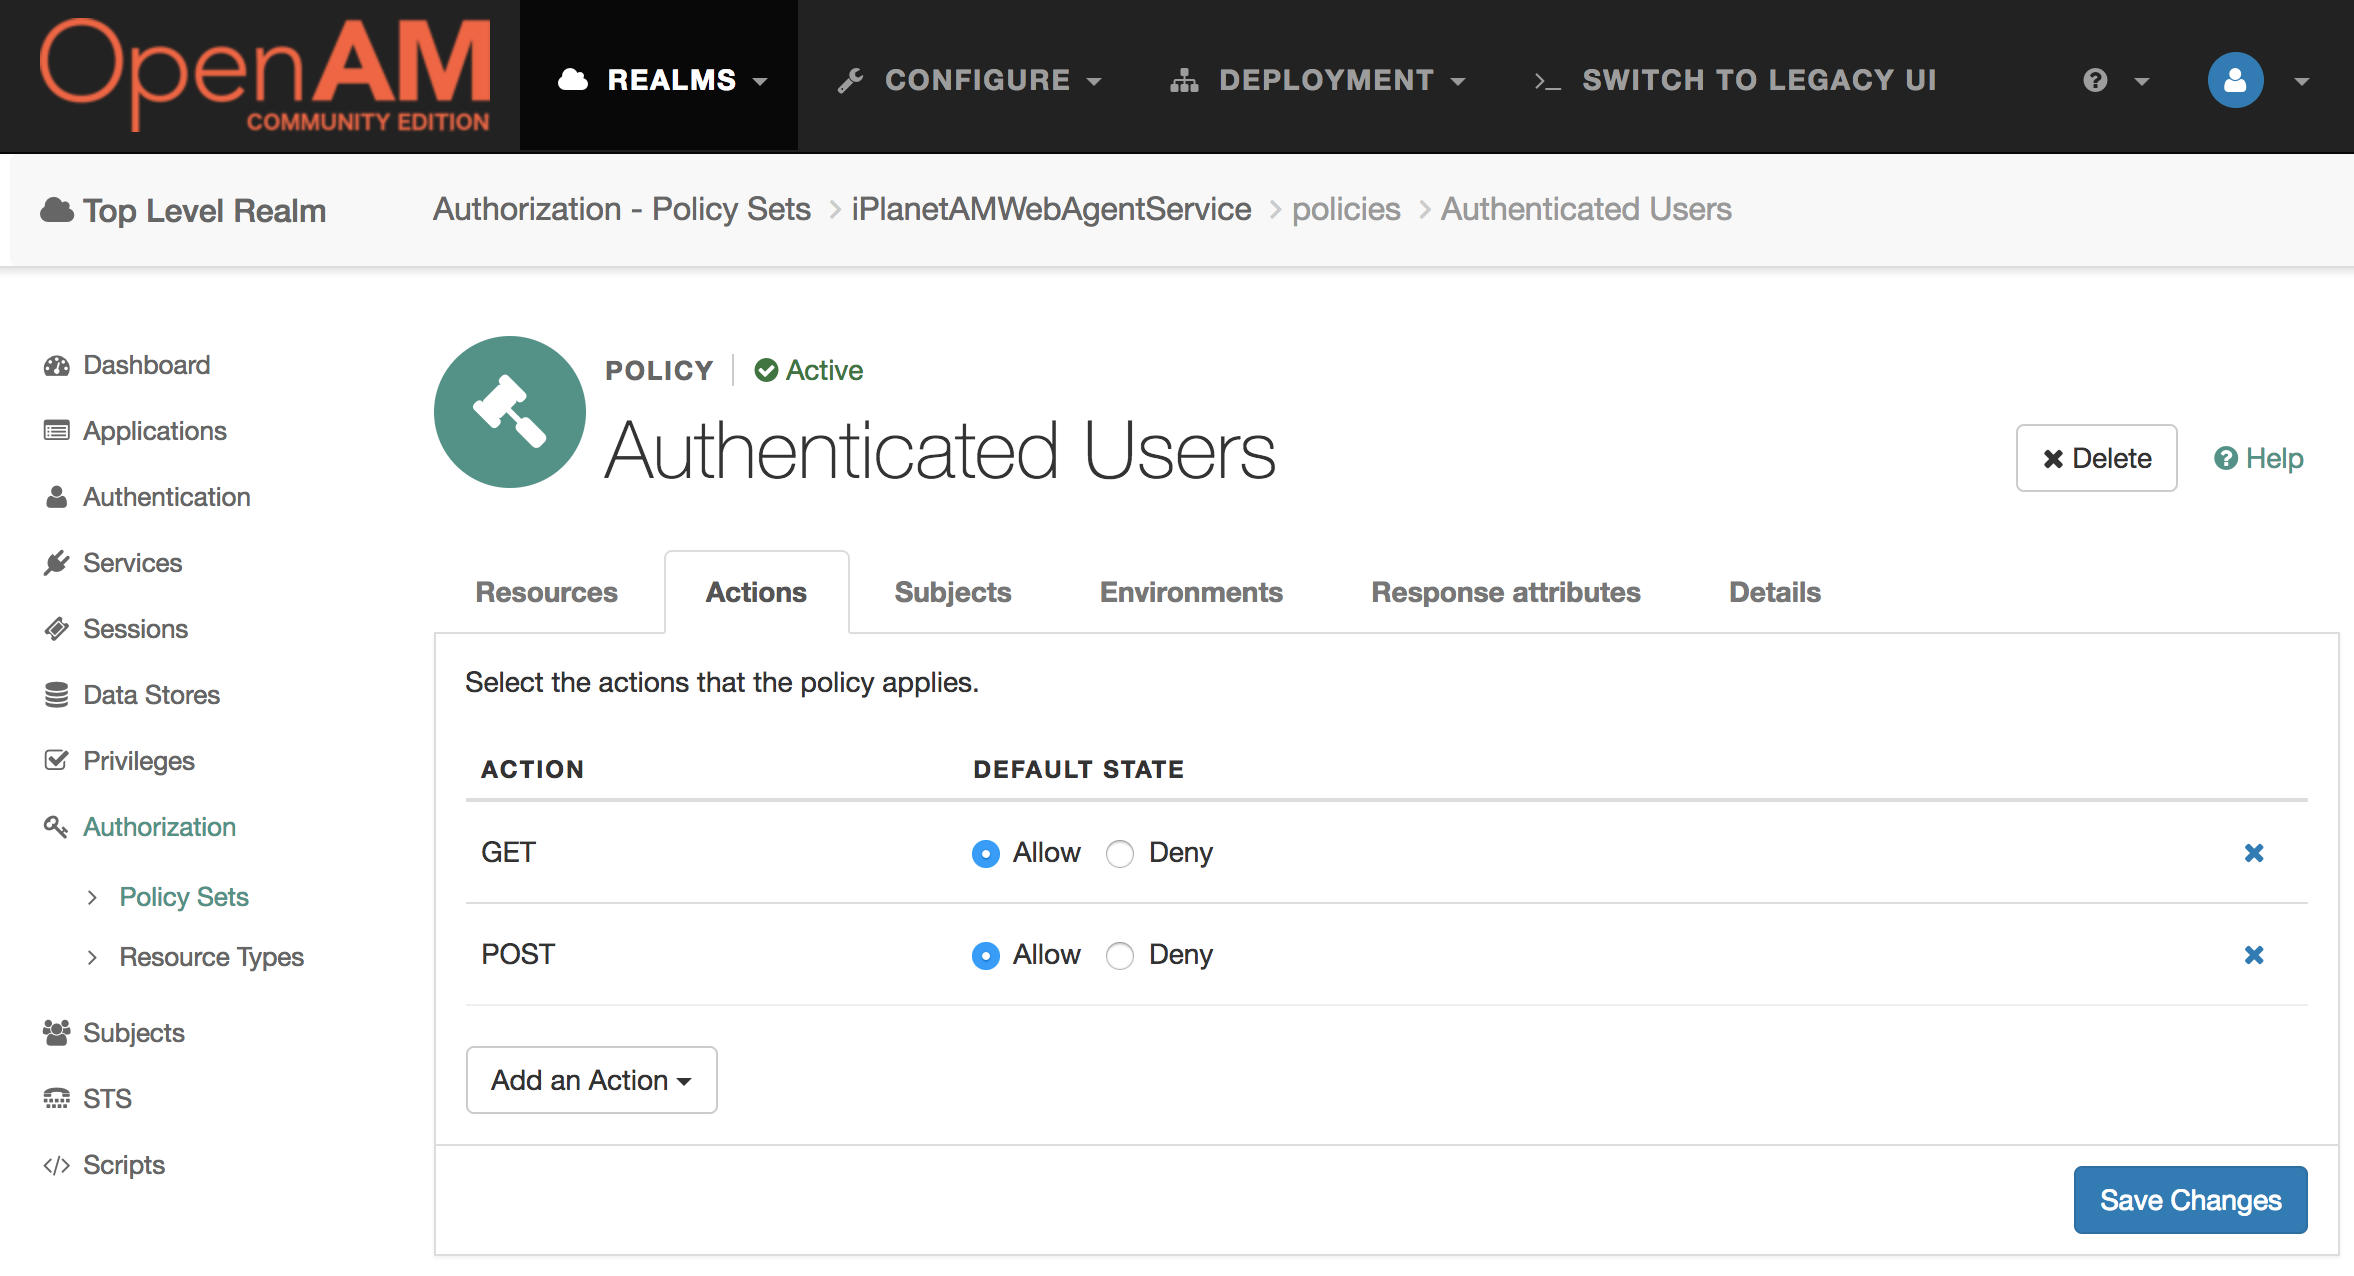Click the Sessions ticket icon
This screenshot has height=1276, width=2354.
click(56, 629)
